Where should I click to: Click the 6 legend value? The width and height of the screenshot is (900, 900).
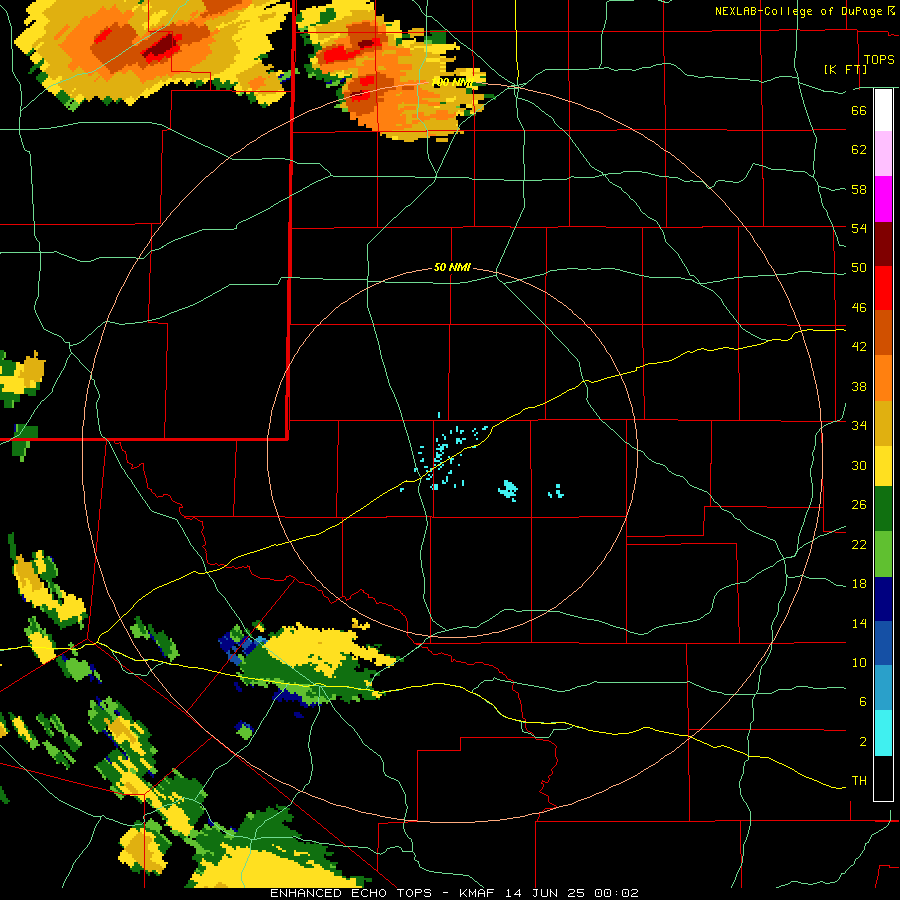863,702
